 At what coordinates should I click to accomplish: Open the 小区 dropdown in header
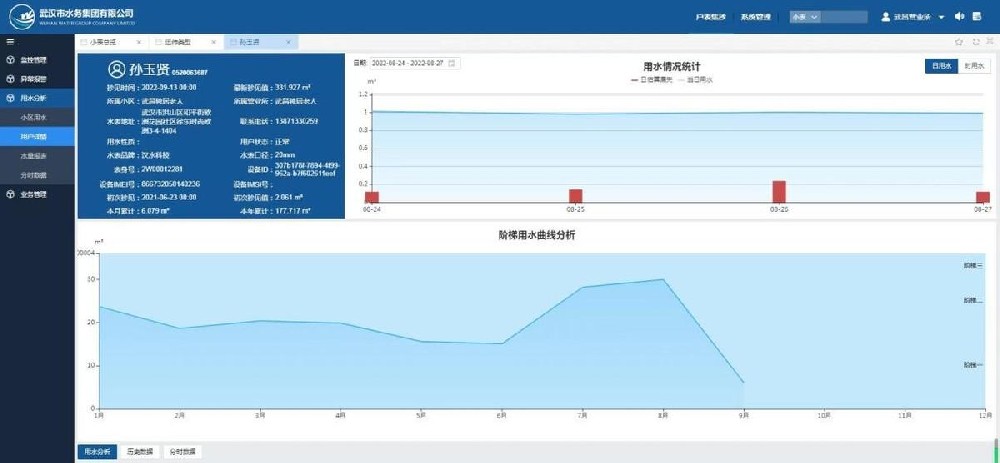(x=805, y=17)
